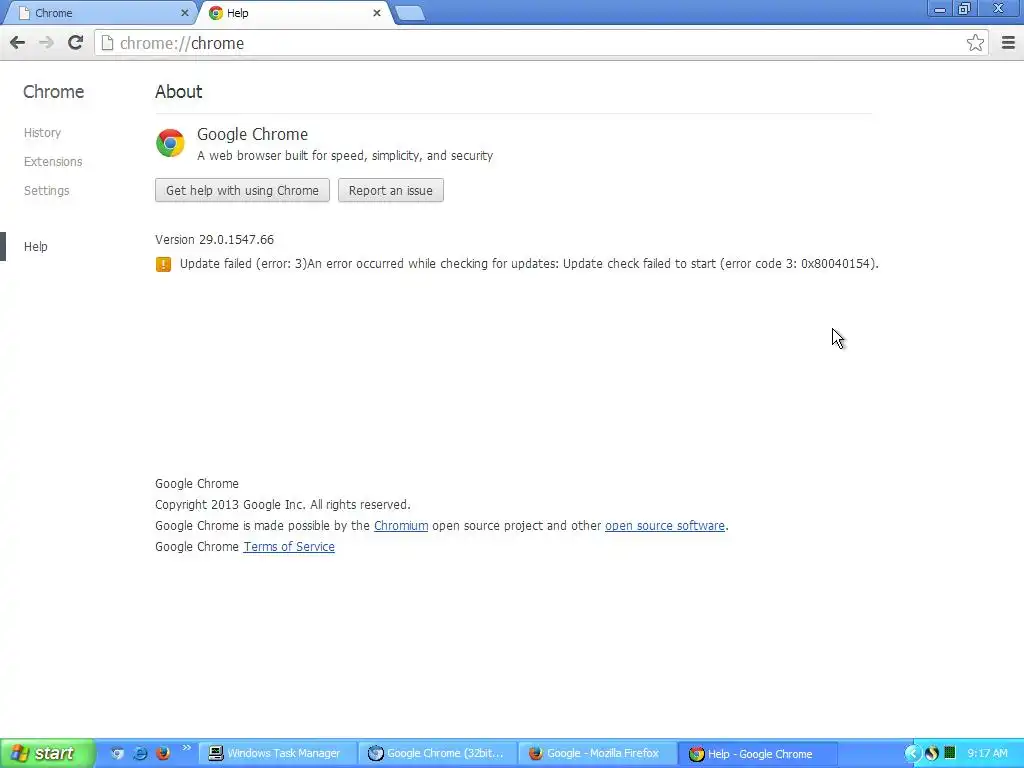This screenshot has width=1024, height=768.
Task: Close the Help tab
Action: point(377,13)
